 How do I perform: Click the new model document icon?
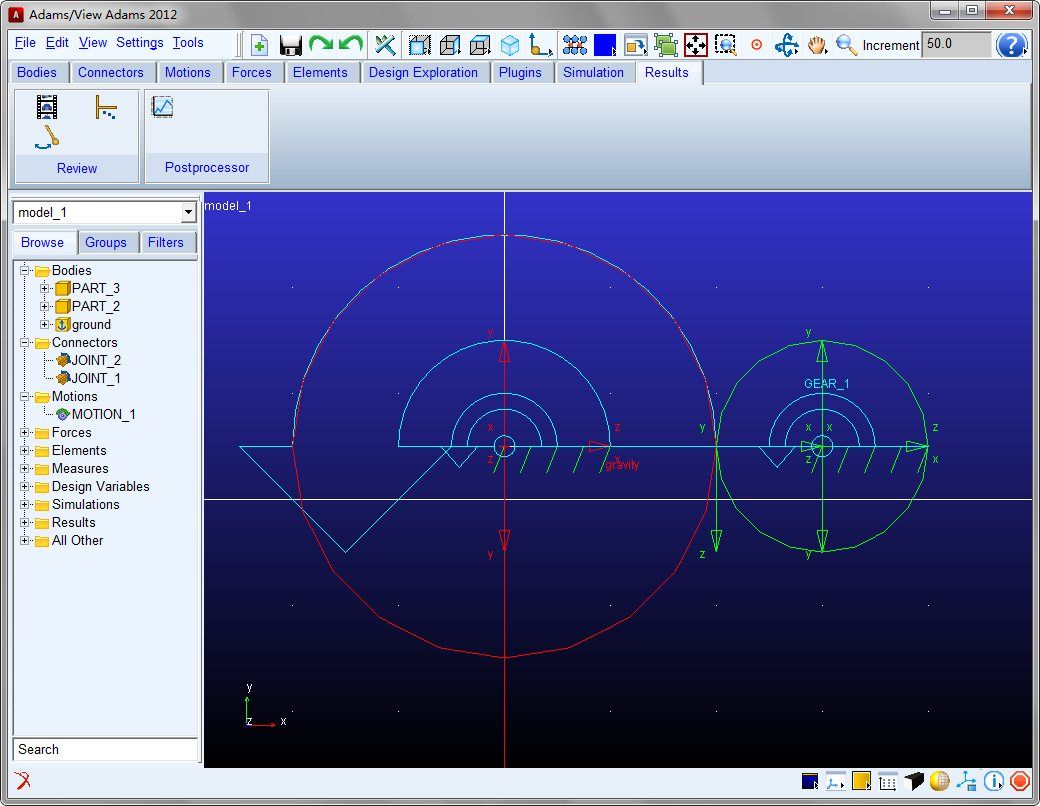[259, 45]
